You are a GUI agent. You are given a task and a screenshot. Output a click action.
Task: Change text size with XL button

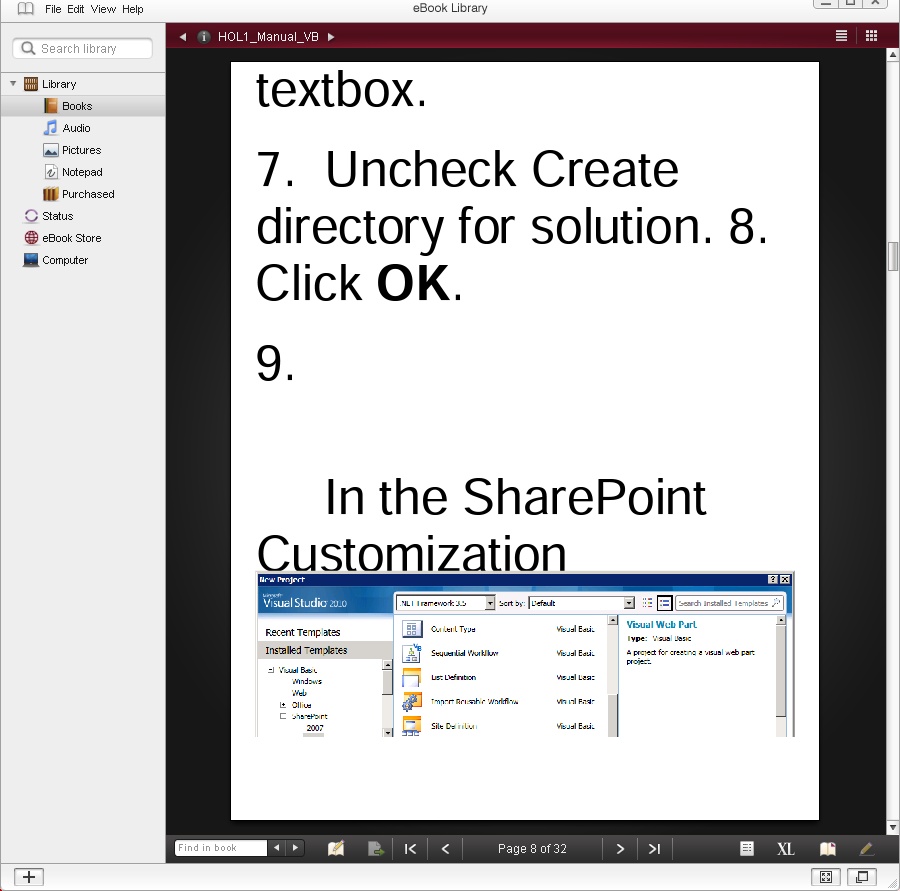click(786, 849)
